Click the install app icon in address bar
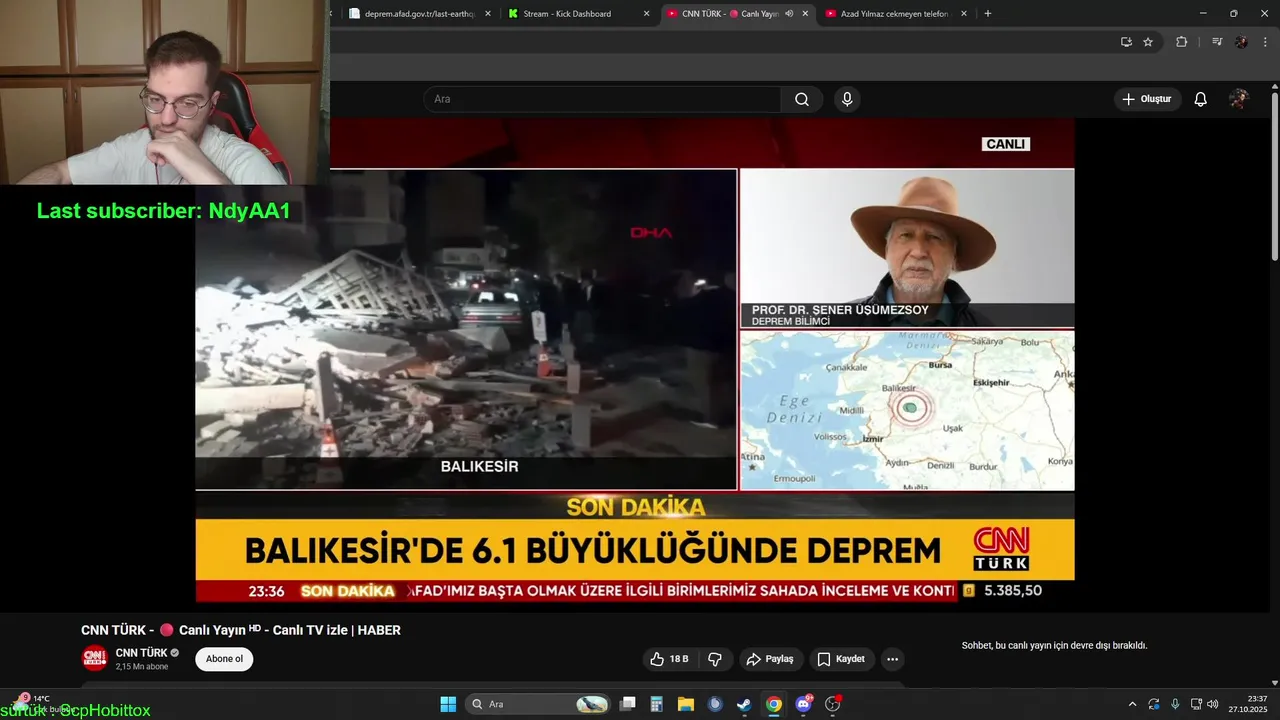 click(1126, 42)
